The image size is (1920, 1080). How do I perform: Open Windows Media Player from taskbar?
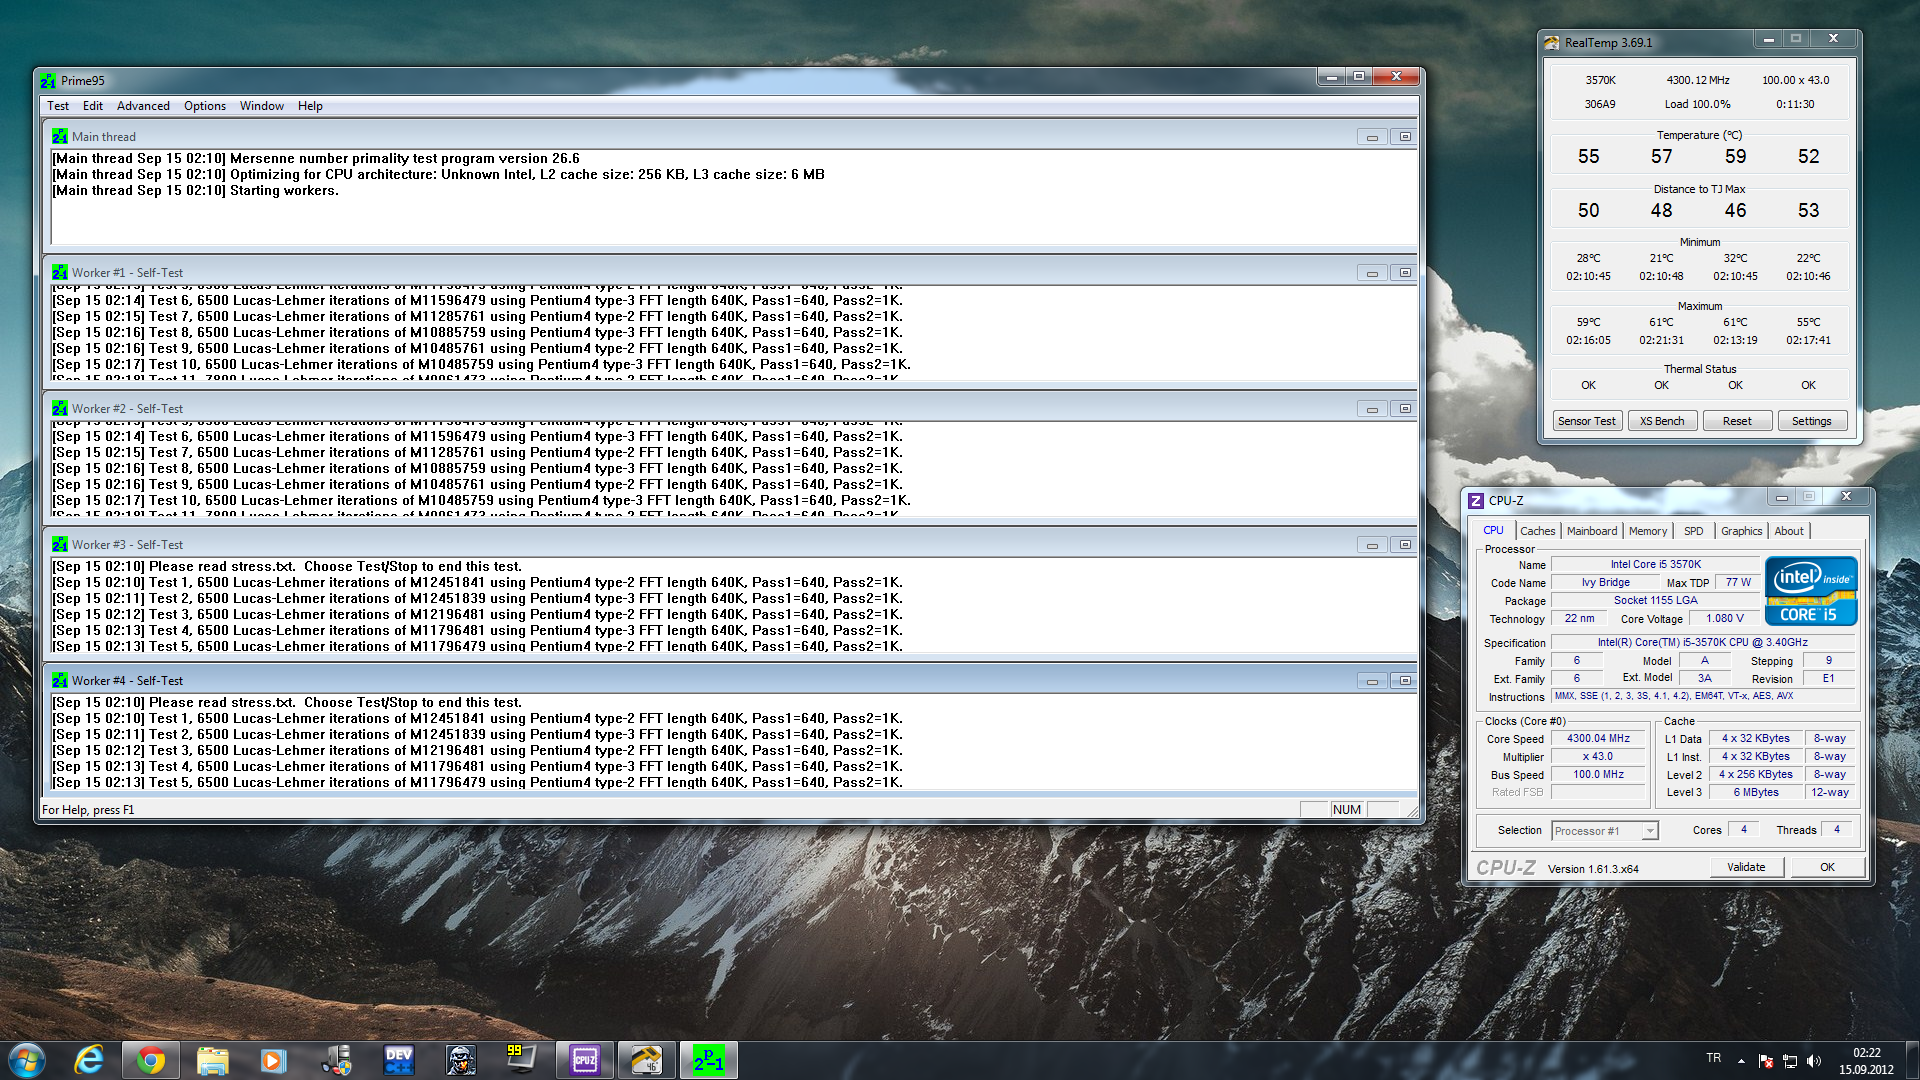click(274, 1060)
